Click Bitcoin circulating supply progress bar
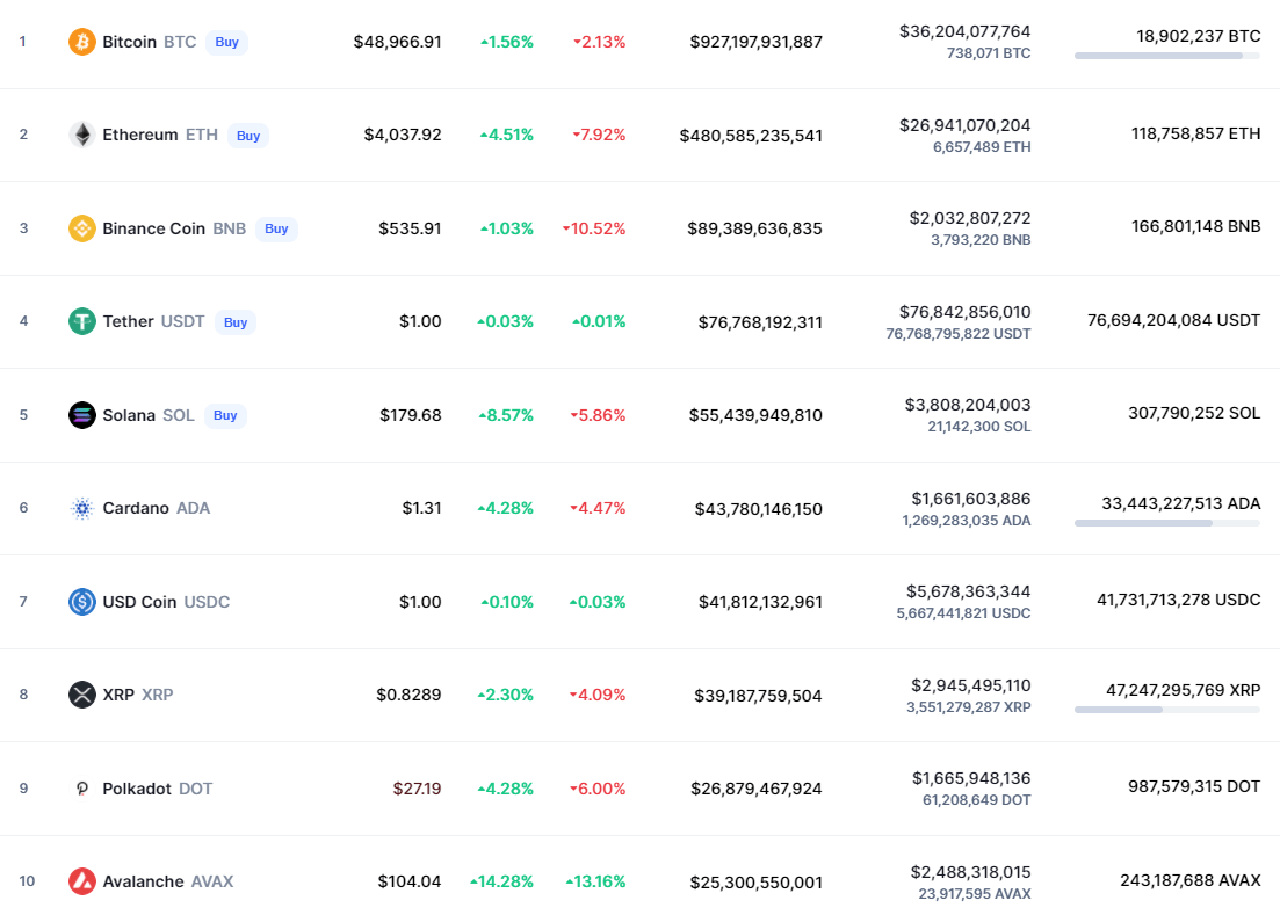The image size is (1280, 915). tap(1167, 56)
